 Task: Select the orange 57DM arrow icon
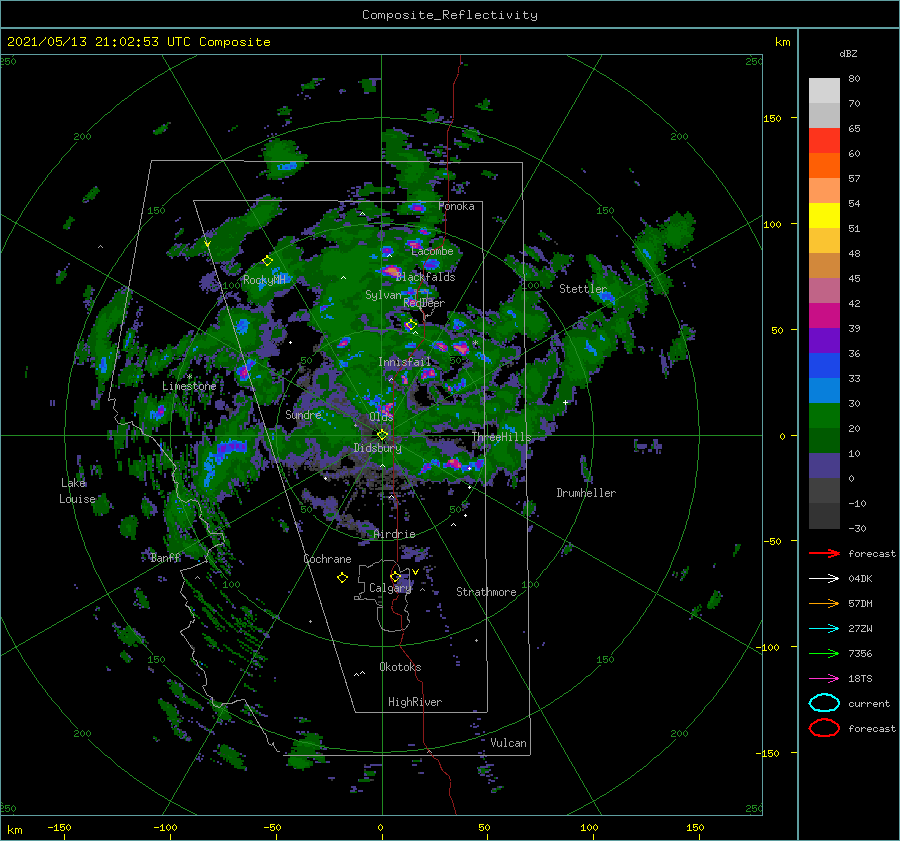824,603
